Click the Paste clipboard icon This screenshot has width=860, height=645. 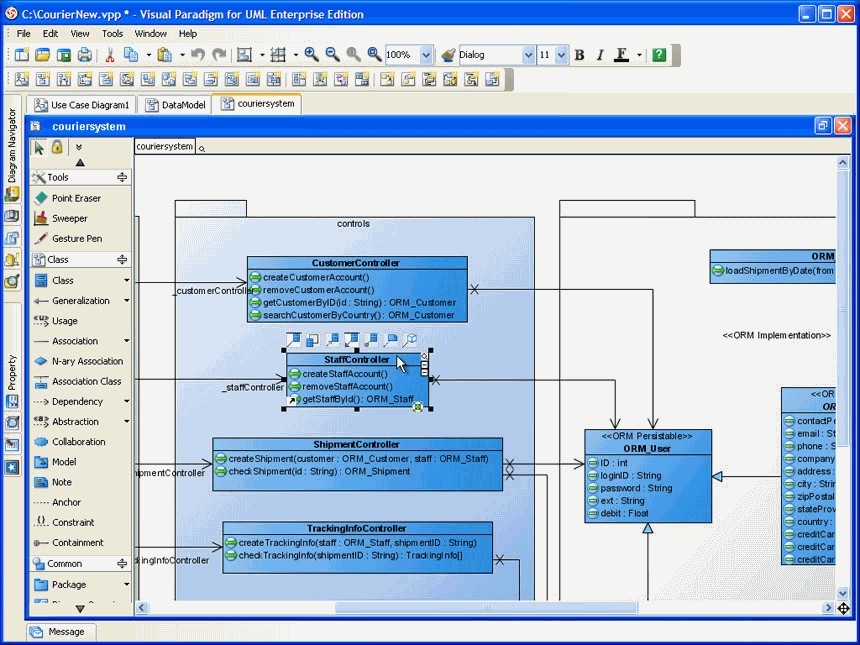165,54
